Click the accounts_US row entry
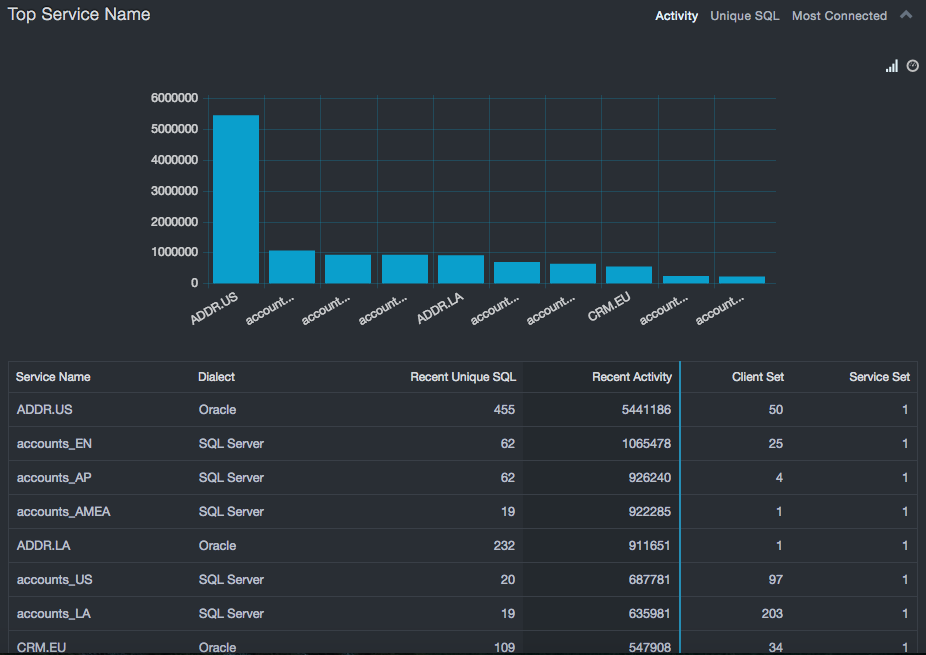The width and height of the screenshot is (926, 655). (55, 579)
